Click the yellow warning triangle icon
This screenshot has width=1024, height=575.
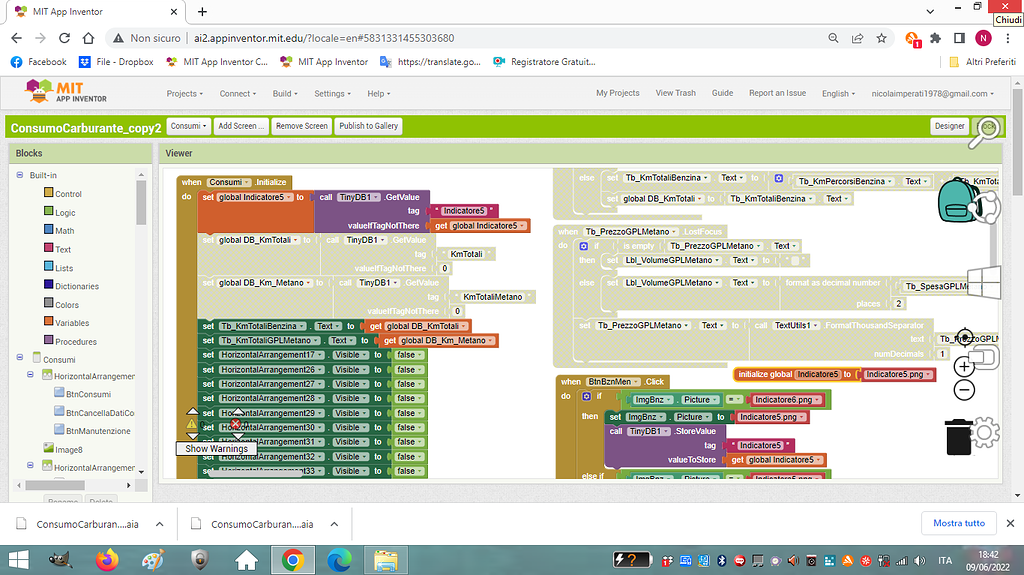tap(192, 424)
